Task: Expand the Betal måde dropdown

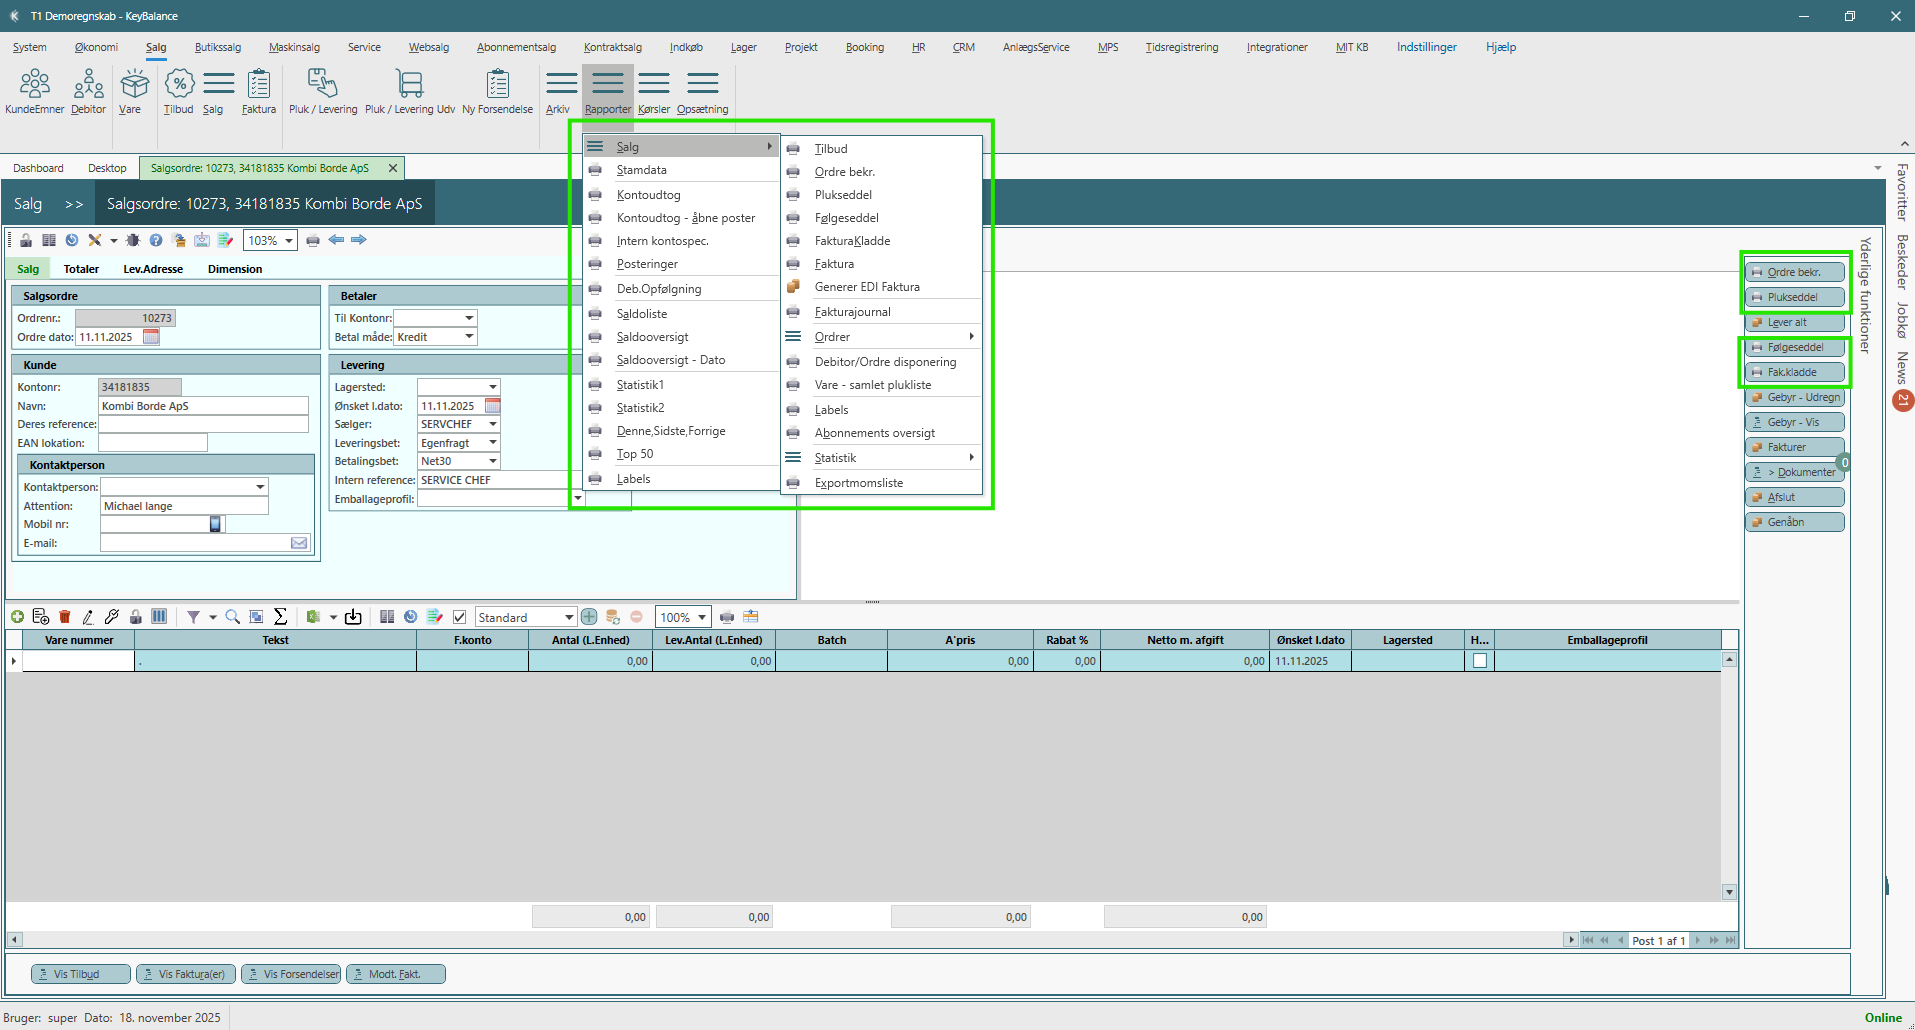Action: (468, 337)
